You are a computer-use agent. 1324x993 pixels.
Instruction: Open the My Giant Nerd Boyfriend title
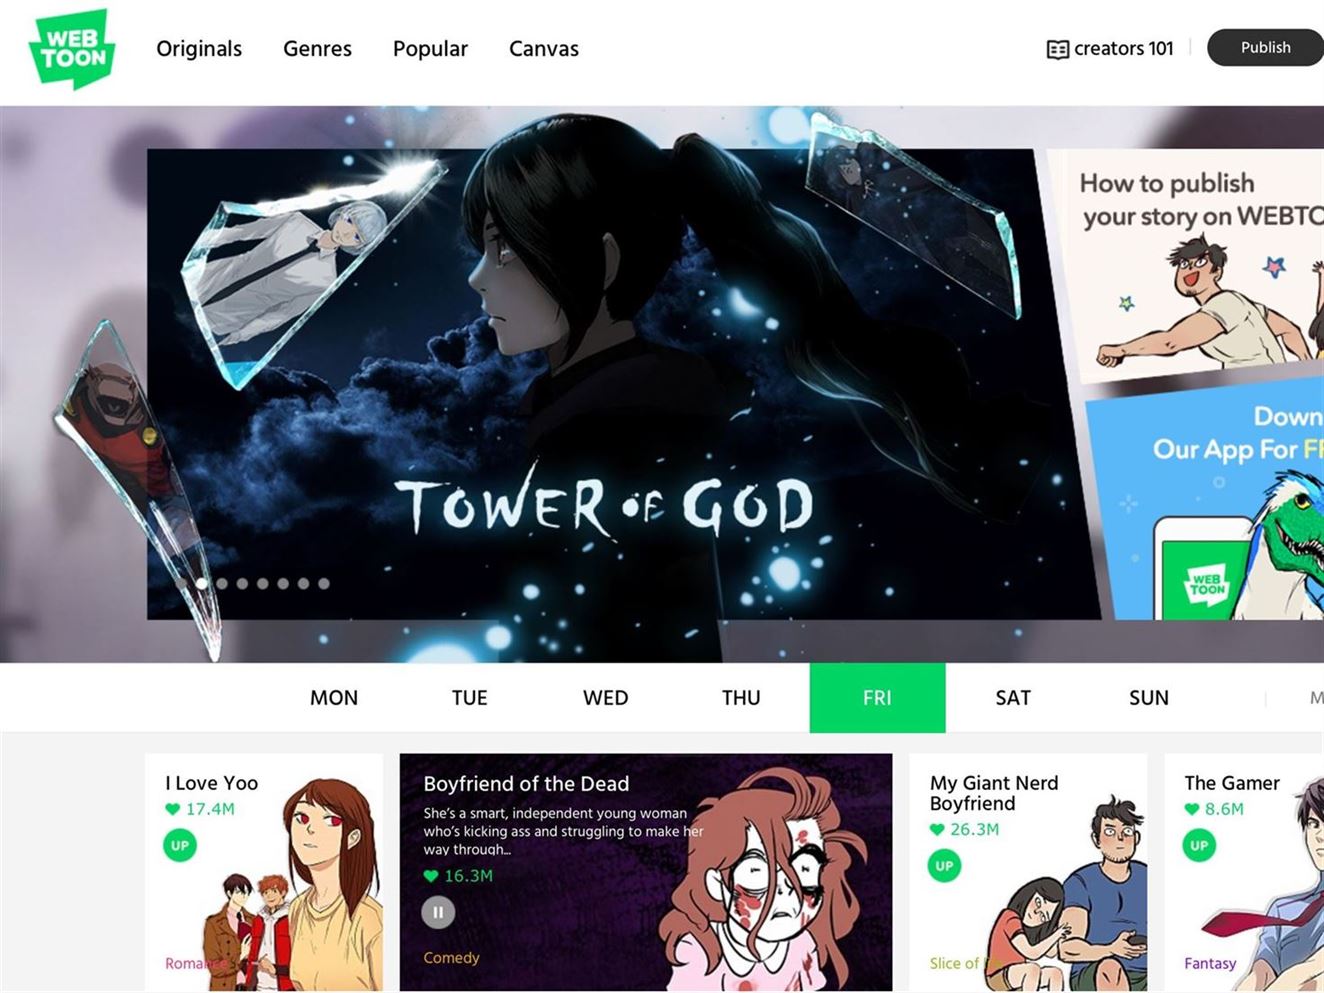(x=994, y=793)
